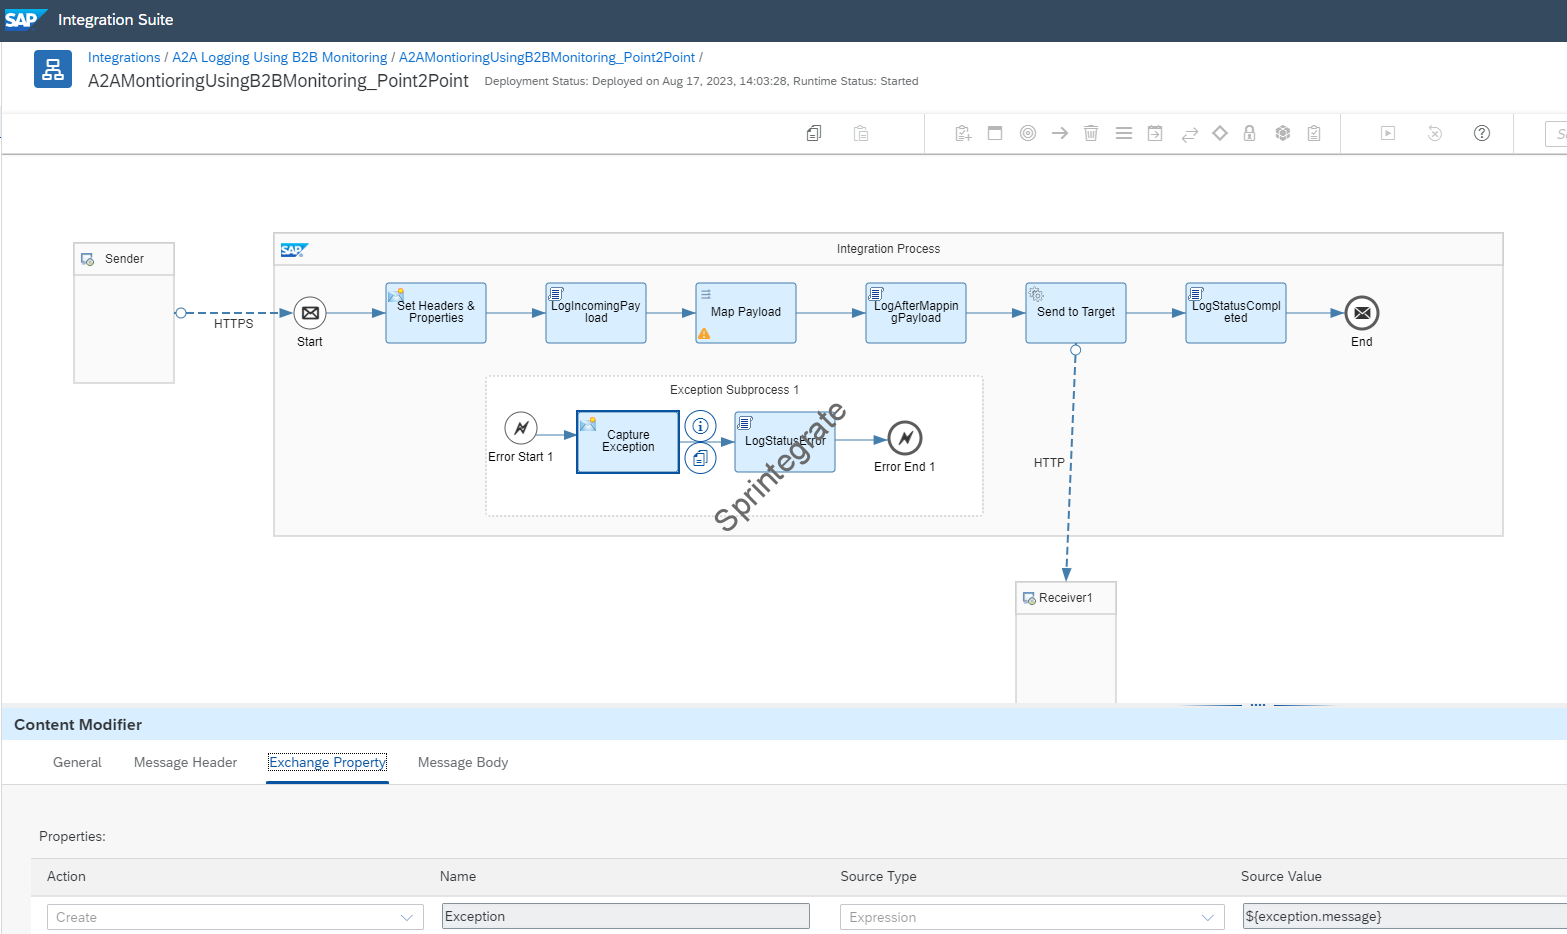This screenshot has height=934, width=1567.
Task: Select the LogStatusCompleted step
Action: 1236,313
